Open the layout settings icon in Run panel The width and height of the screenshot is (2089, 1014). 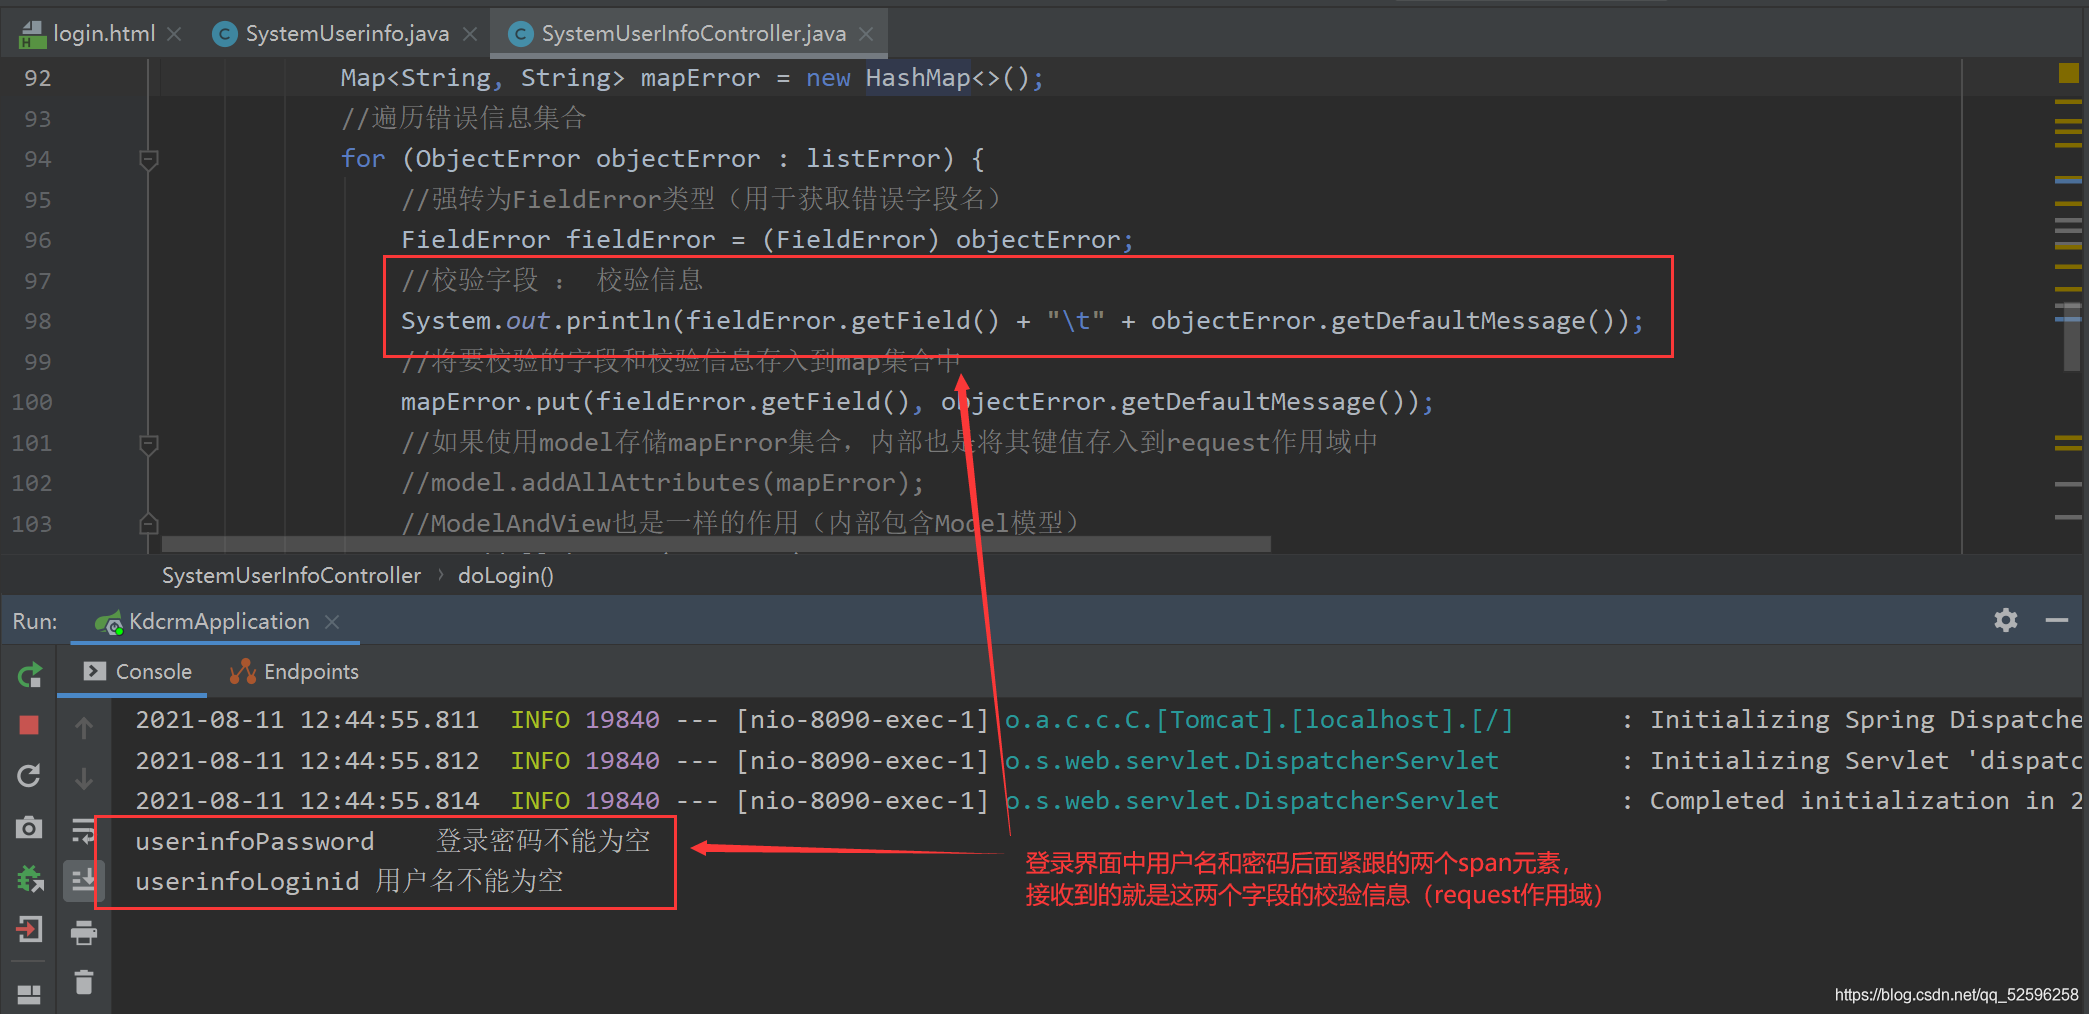[29, 994]
